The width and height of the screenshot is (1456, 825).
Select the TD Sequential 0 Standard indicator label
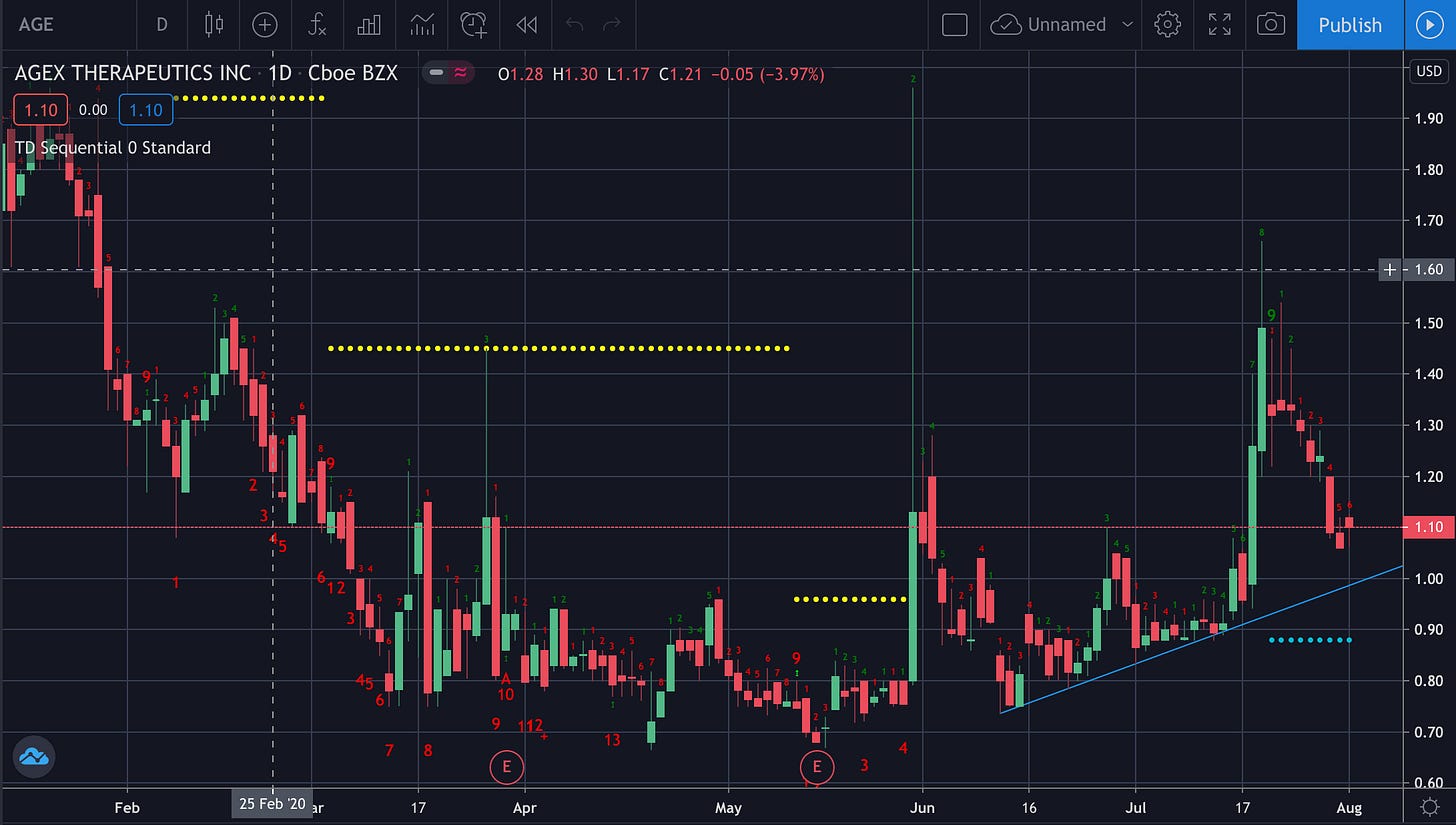tap(113, 147)
